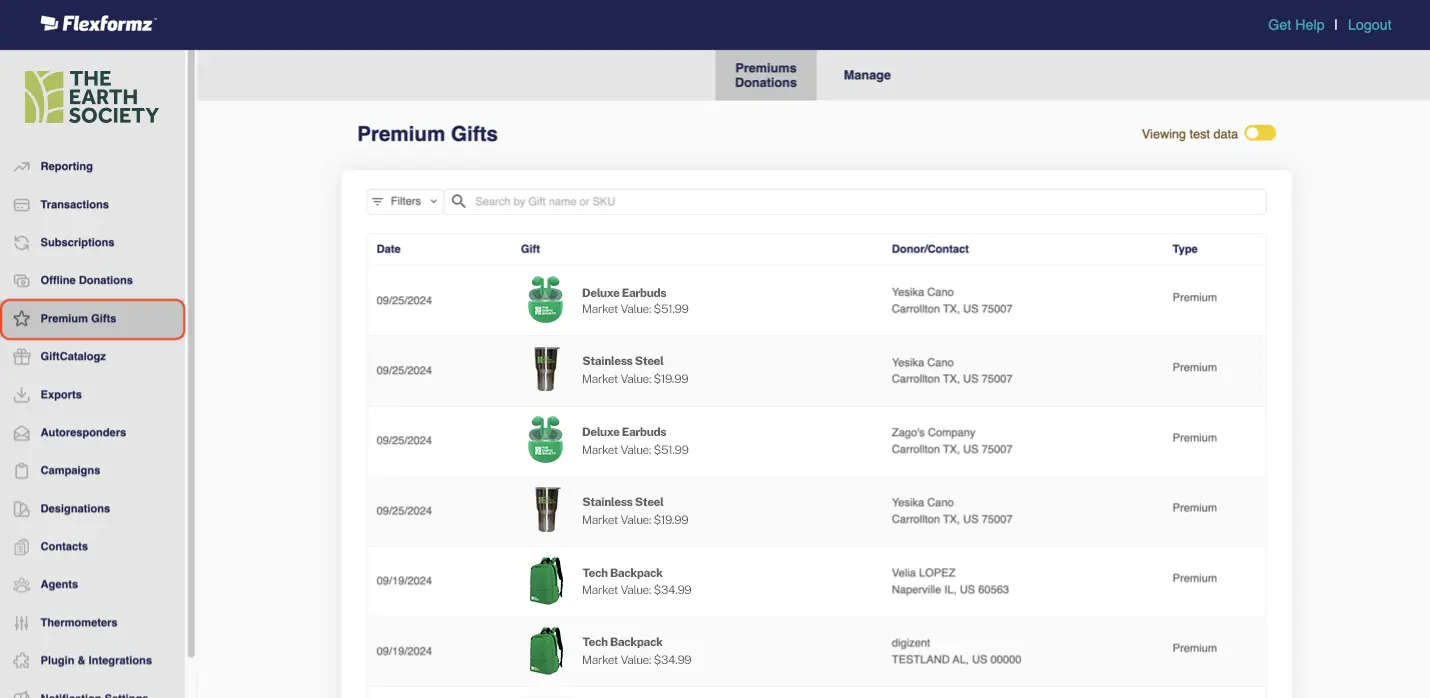
Task: Toggle the Viewing test data switch
Action: coord(1260,134)
